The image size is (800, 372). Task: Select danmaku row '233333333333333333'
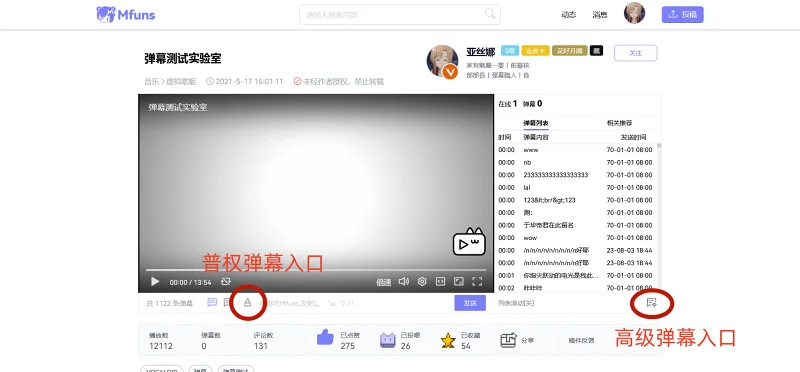(576, 175)
